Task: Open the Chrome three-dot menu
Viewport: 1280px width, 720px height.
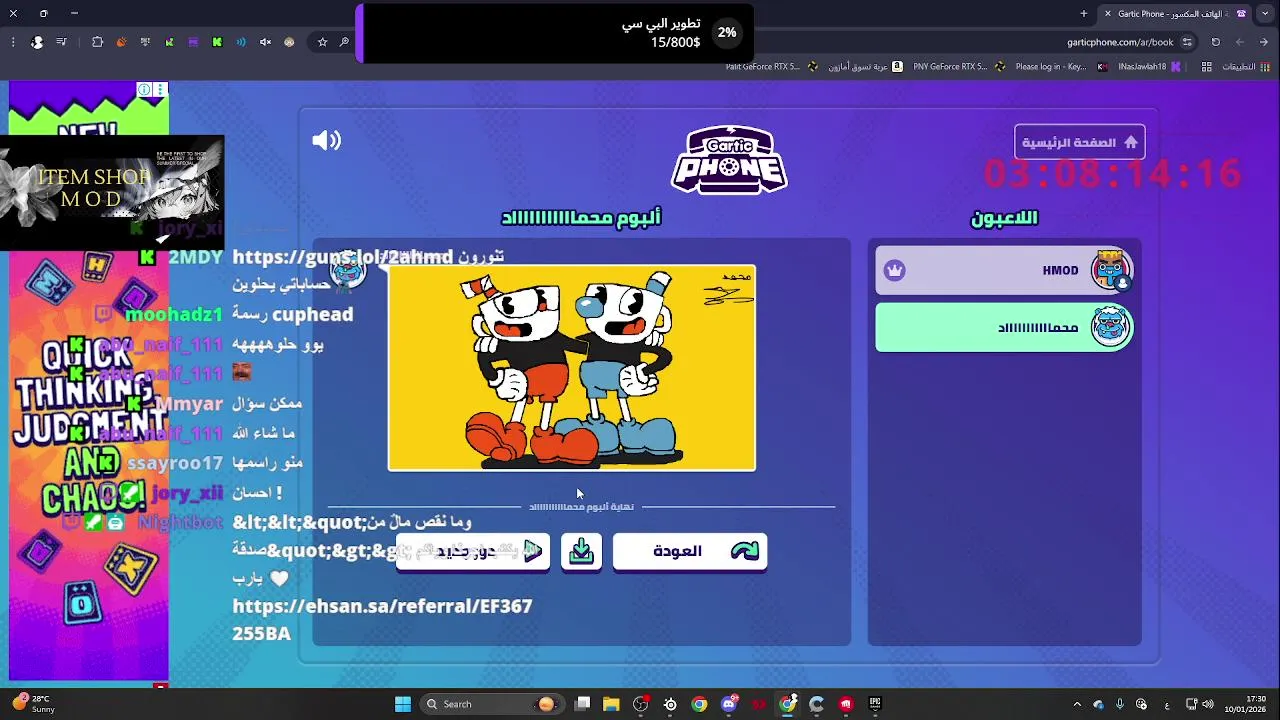Action: click(13, 42)
